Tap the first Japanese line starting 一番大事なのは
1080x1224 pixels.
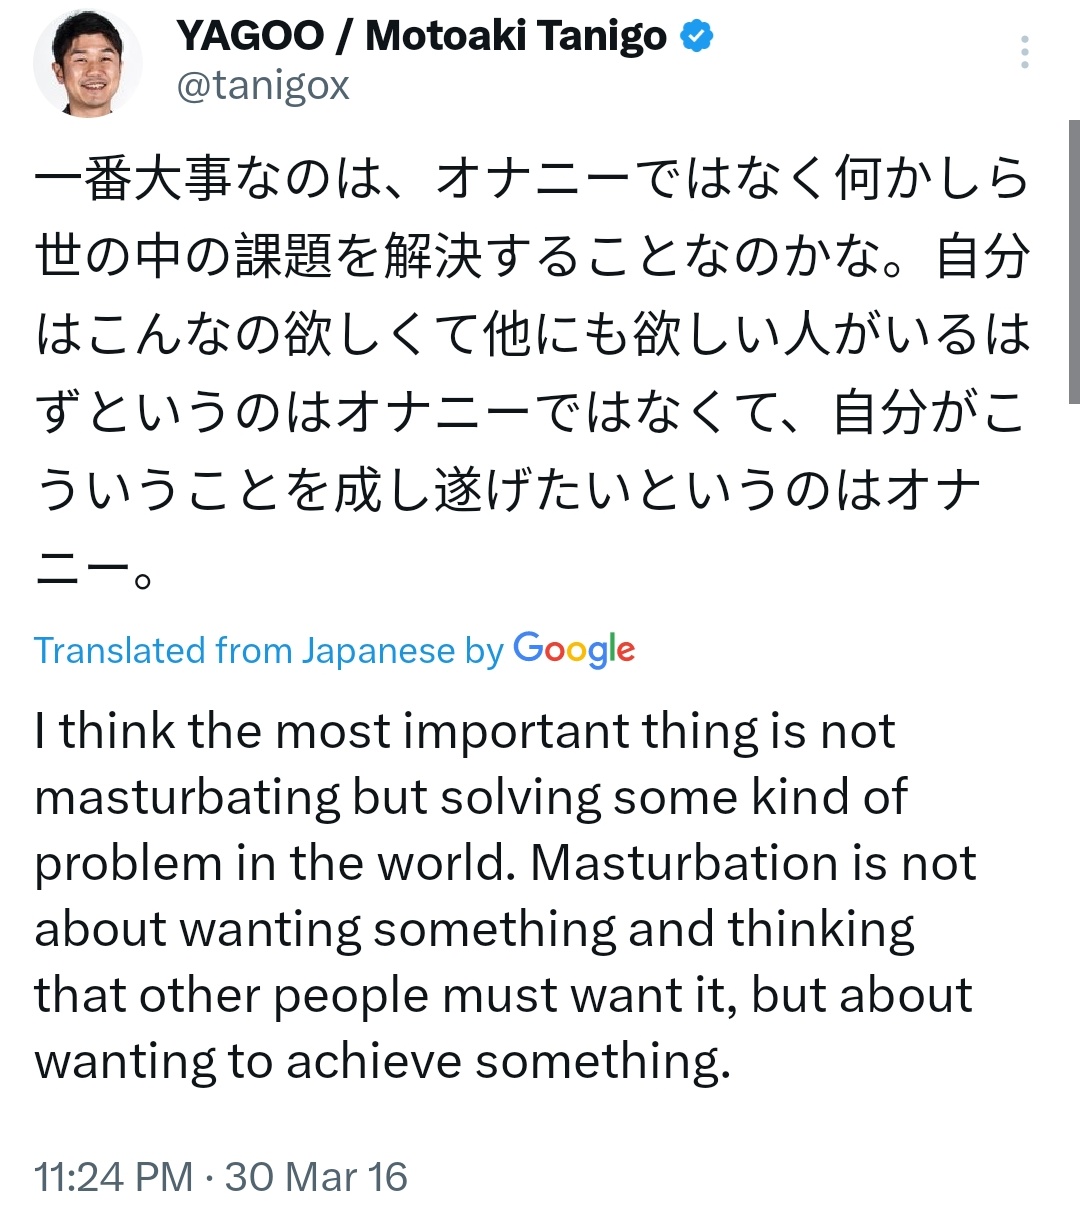point(532,180)
